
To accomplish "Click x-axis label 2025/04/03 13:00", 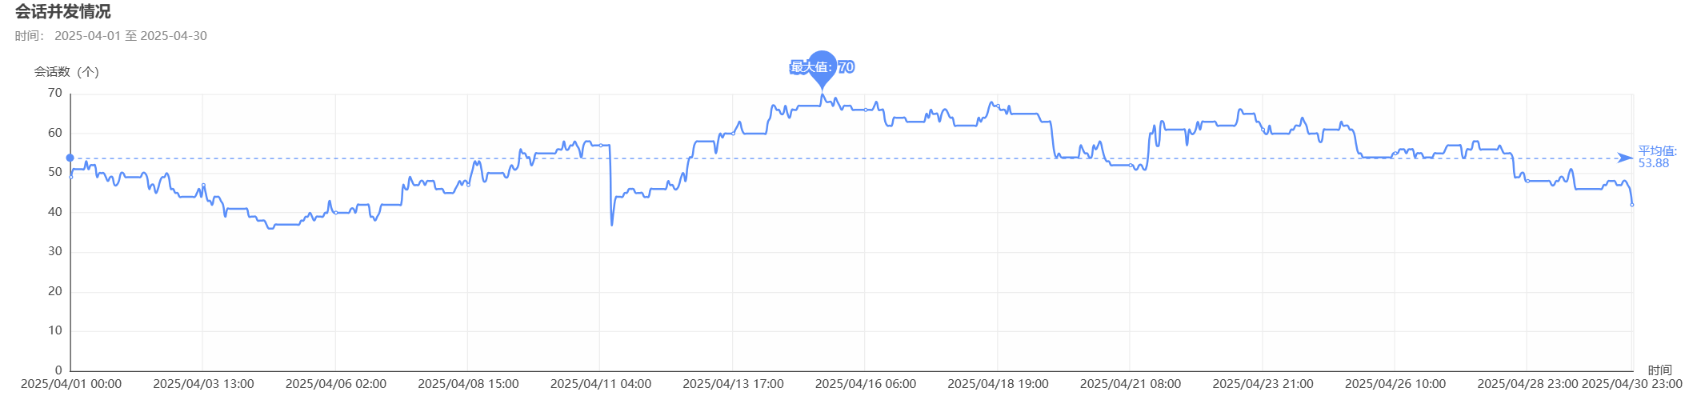I will 203,384.
